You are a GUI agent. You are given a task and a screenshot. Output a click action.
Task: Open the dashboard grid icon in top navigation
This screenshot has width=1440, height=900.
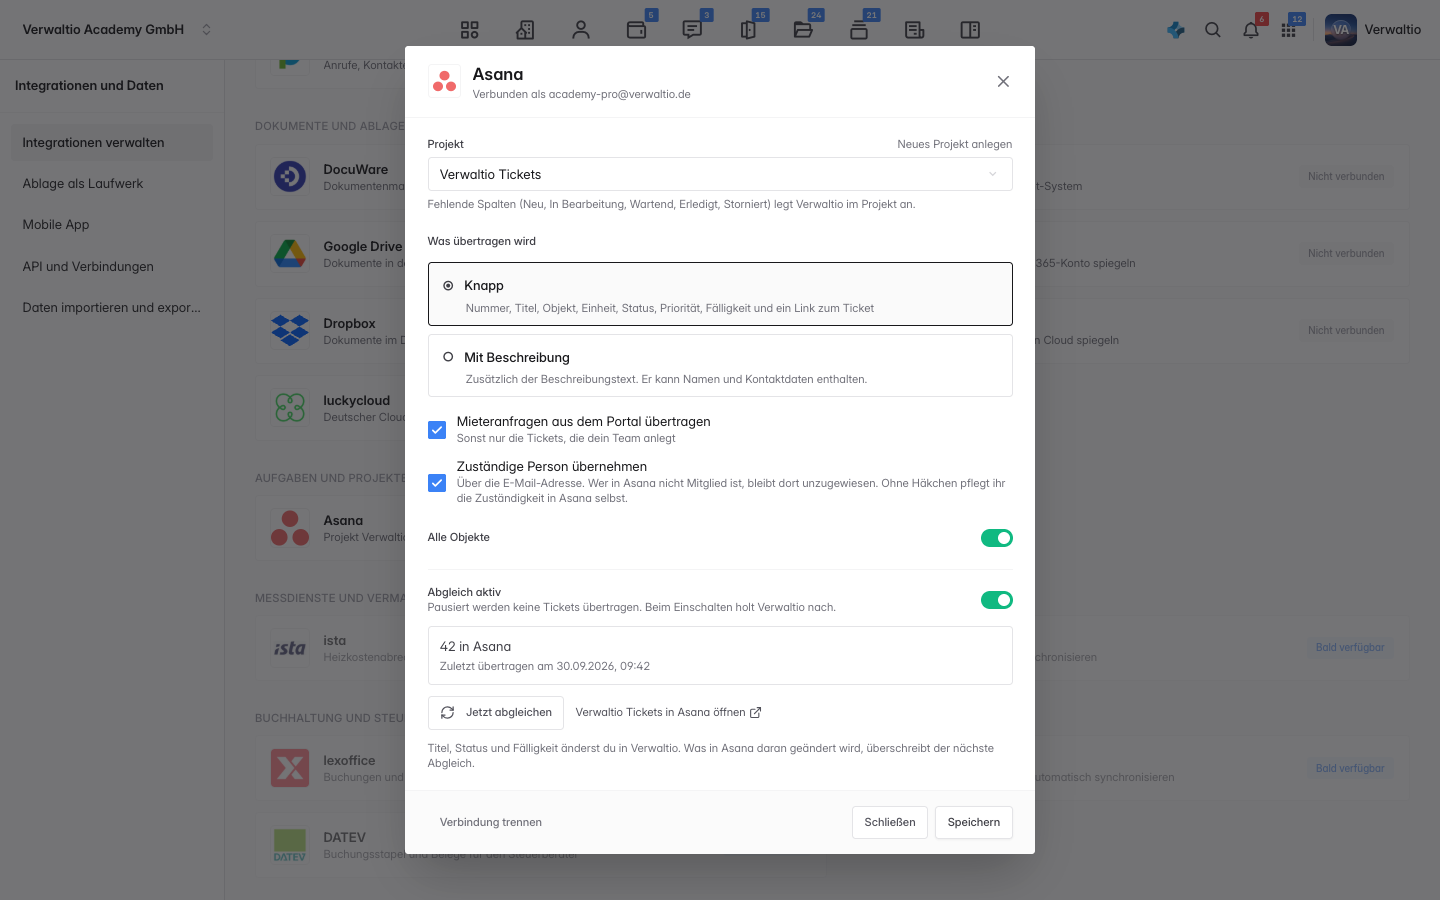[470, 30]
